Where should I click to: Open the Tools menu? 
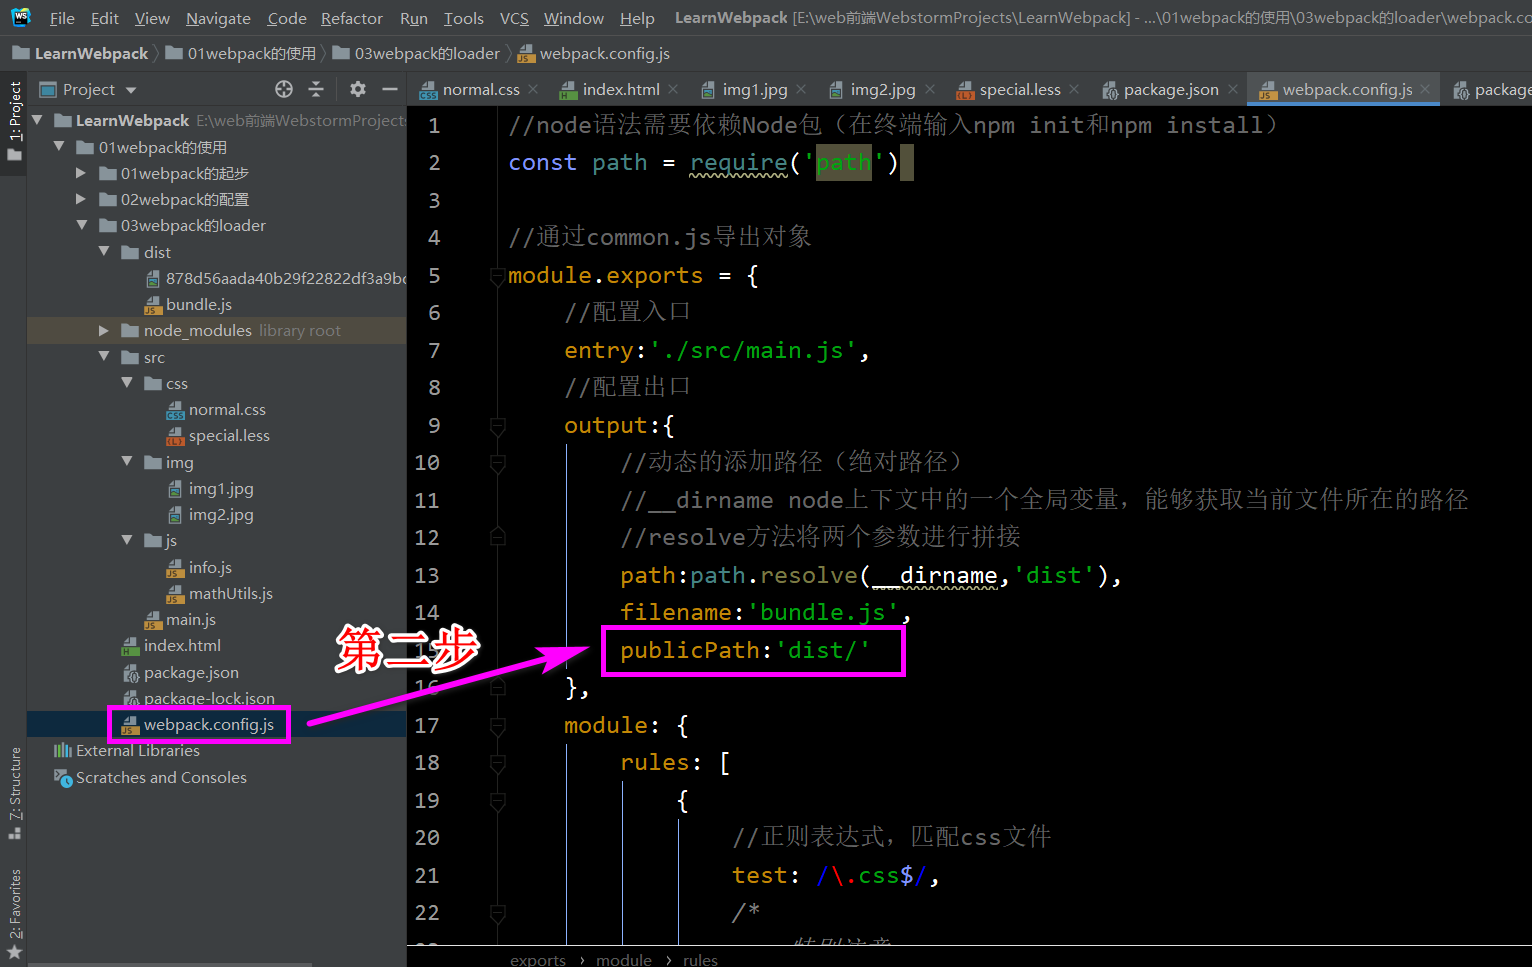463,18
